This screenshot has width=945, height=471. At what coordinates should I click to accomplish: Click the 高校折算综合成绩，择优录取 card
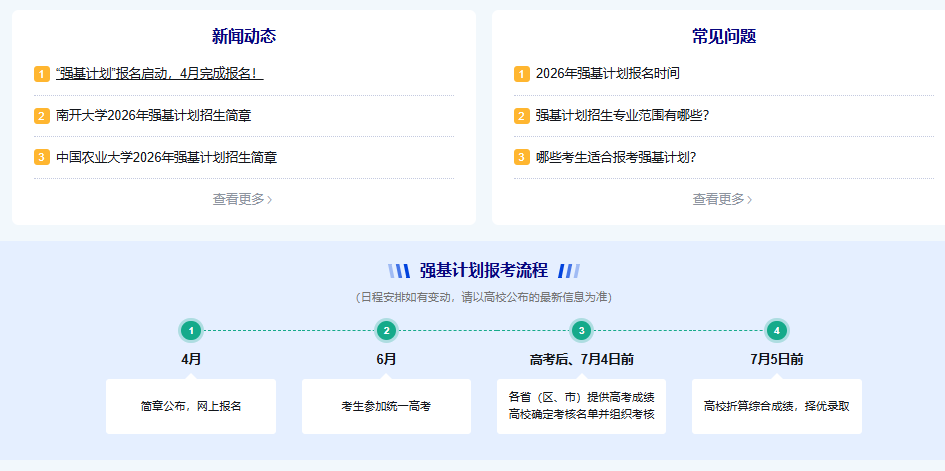click(x=777, y=406)
